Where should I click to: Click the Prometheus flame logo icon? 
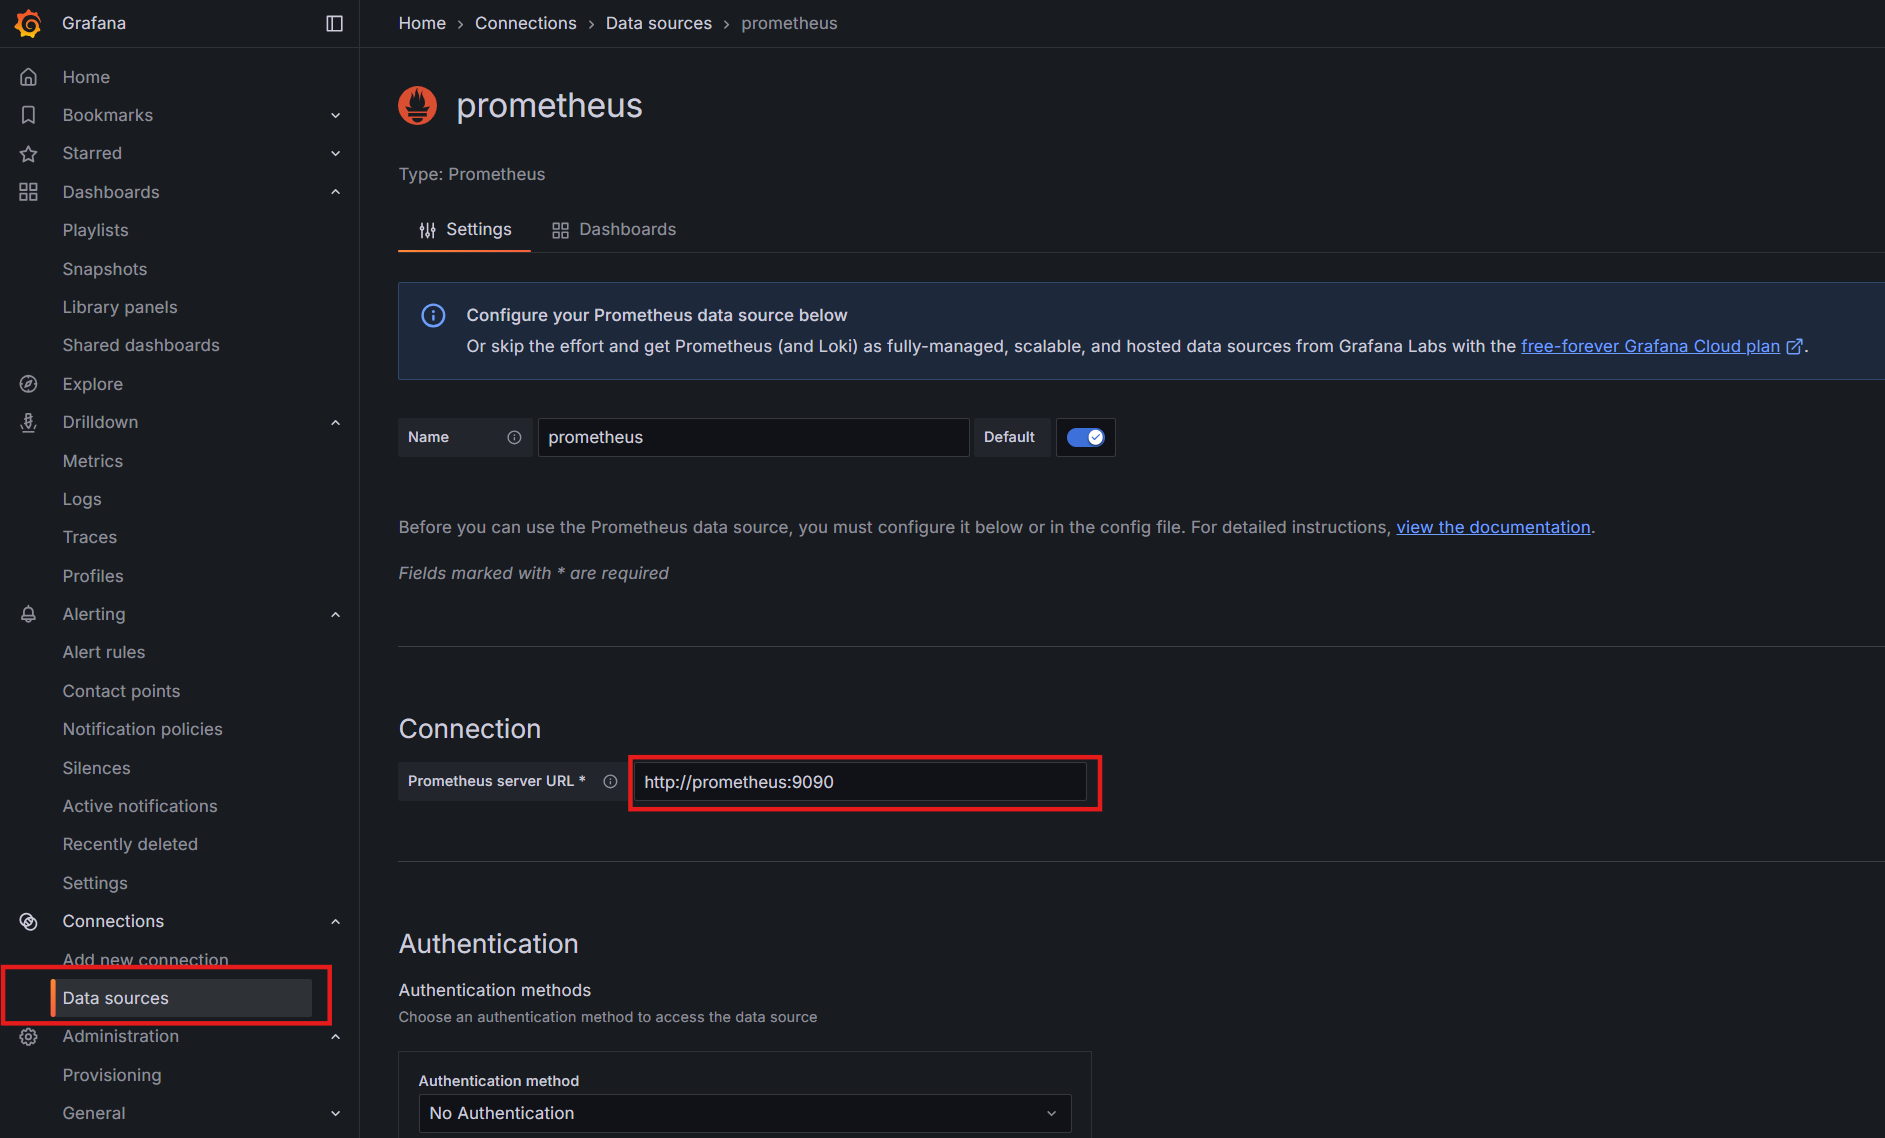coord(417,105)
